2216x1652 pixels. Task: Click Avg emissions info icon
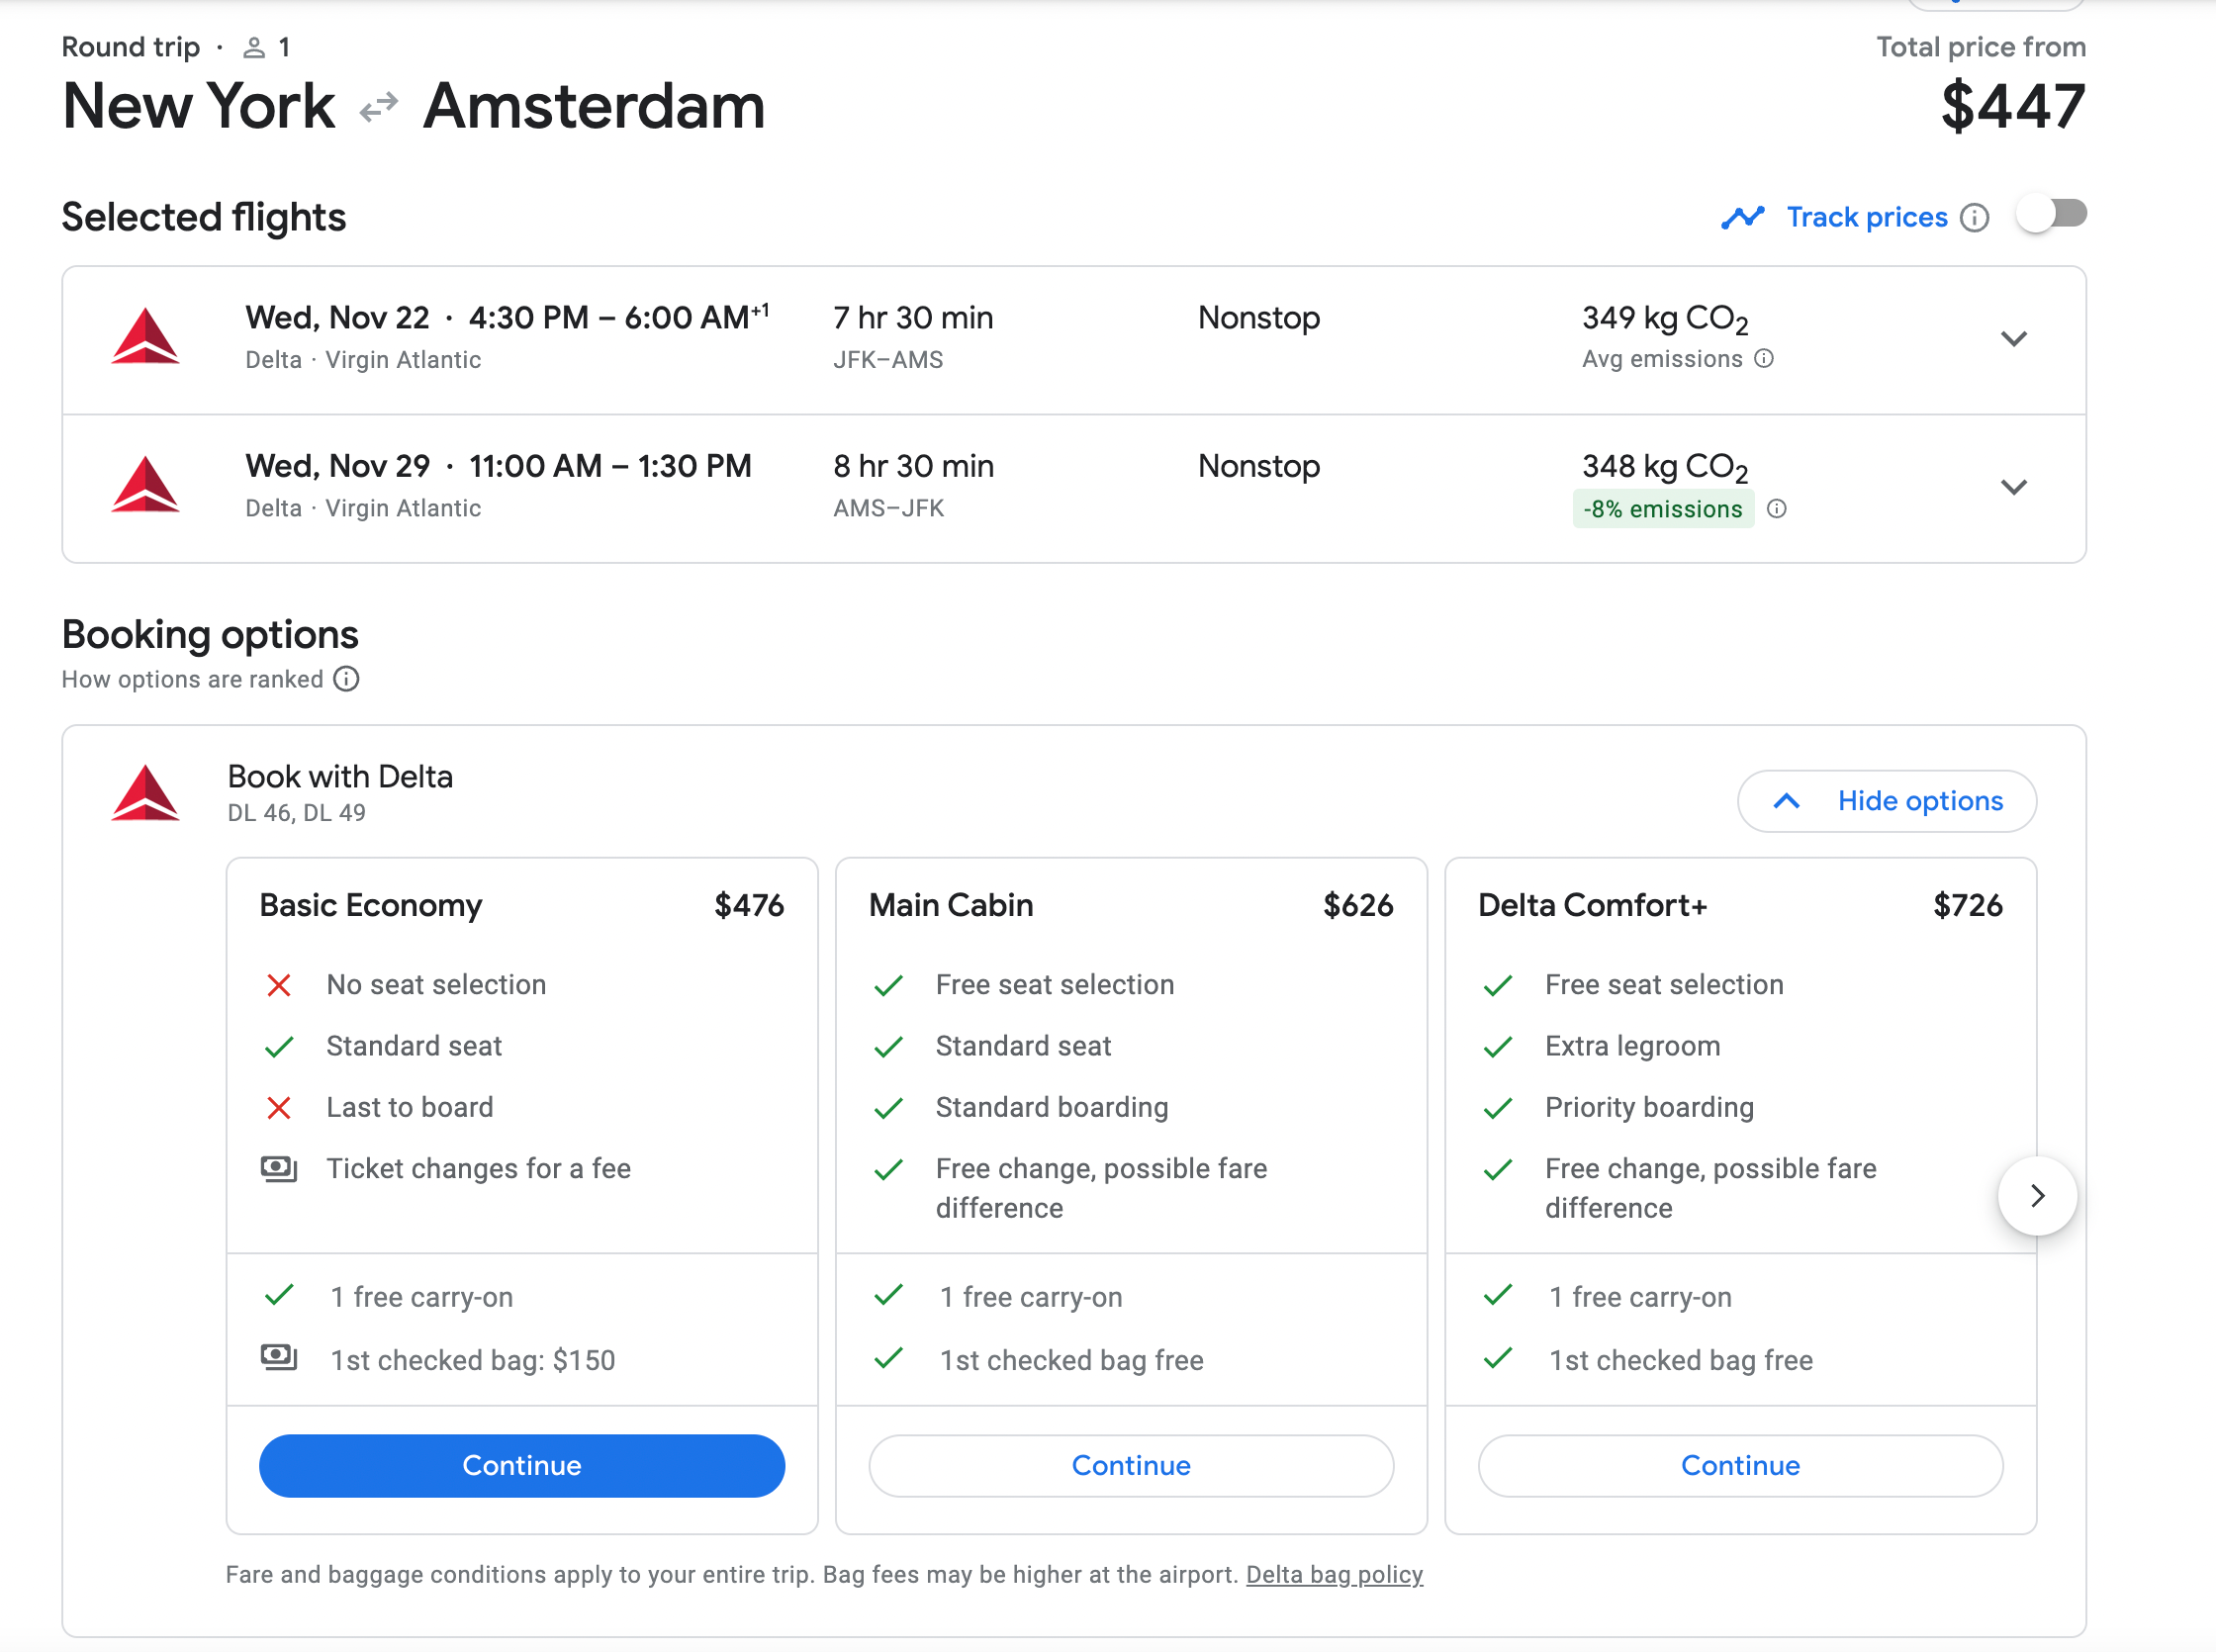tap(1764, 359)
